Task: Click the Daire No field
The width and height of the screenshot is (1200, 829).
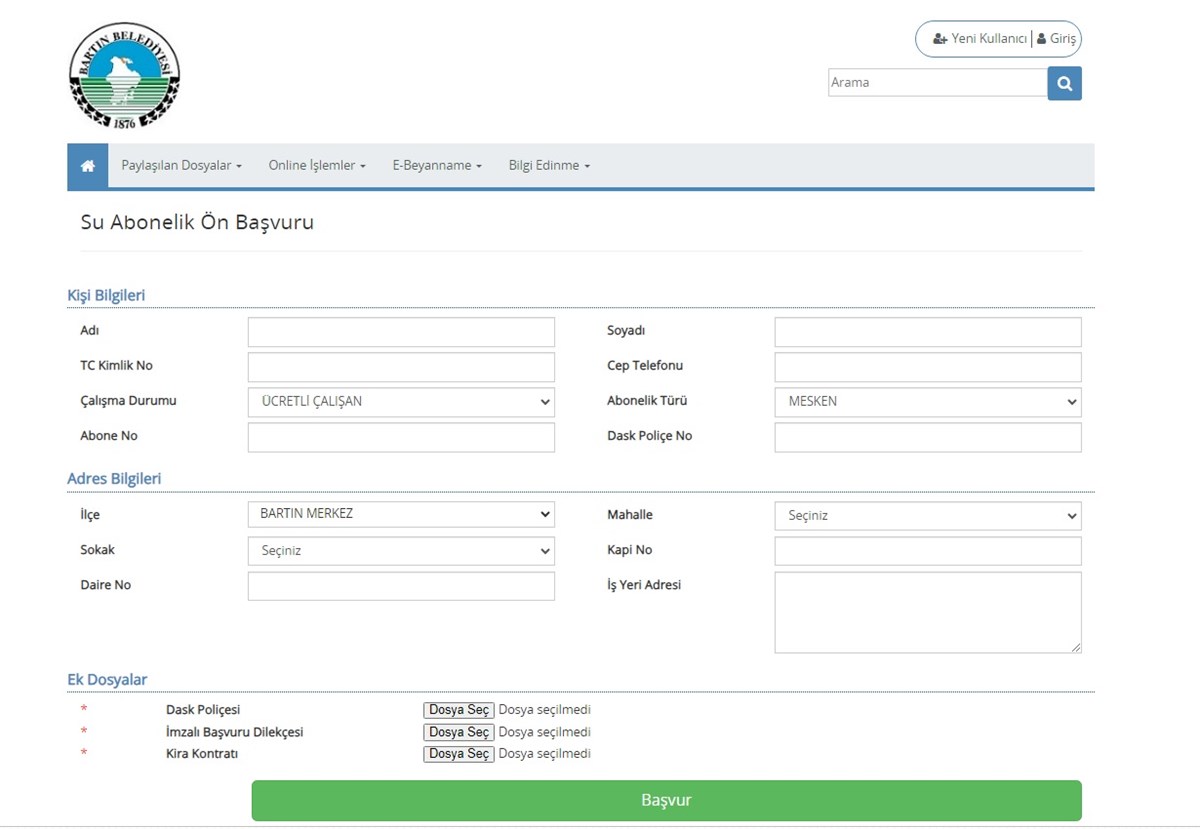Action: [x=401, y=586]
